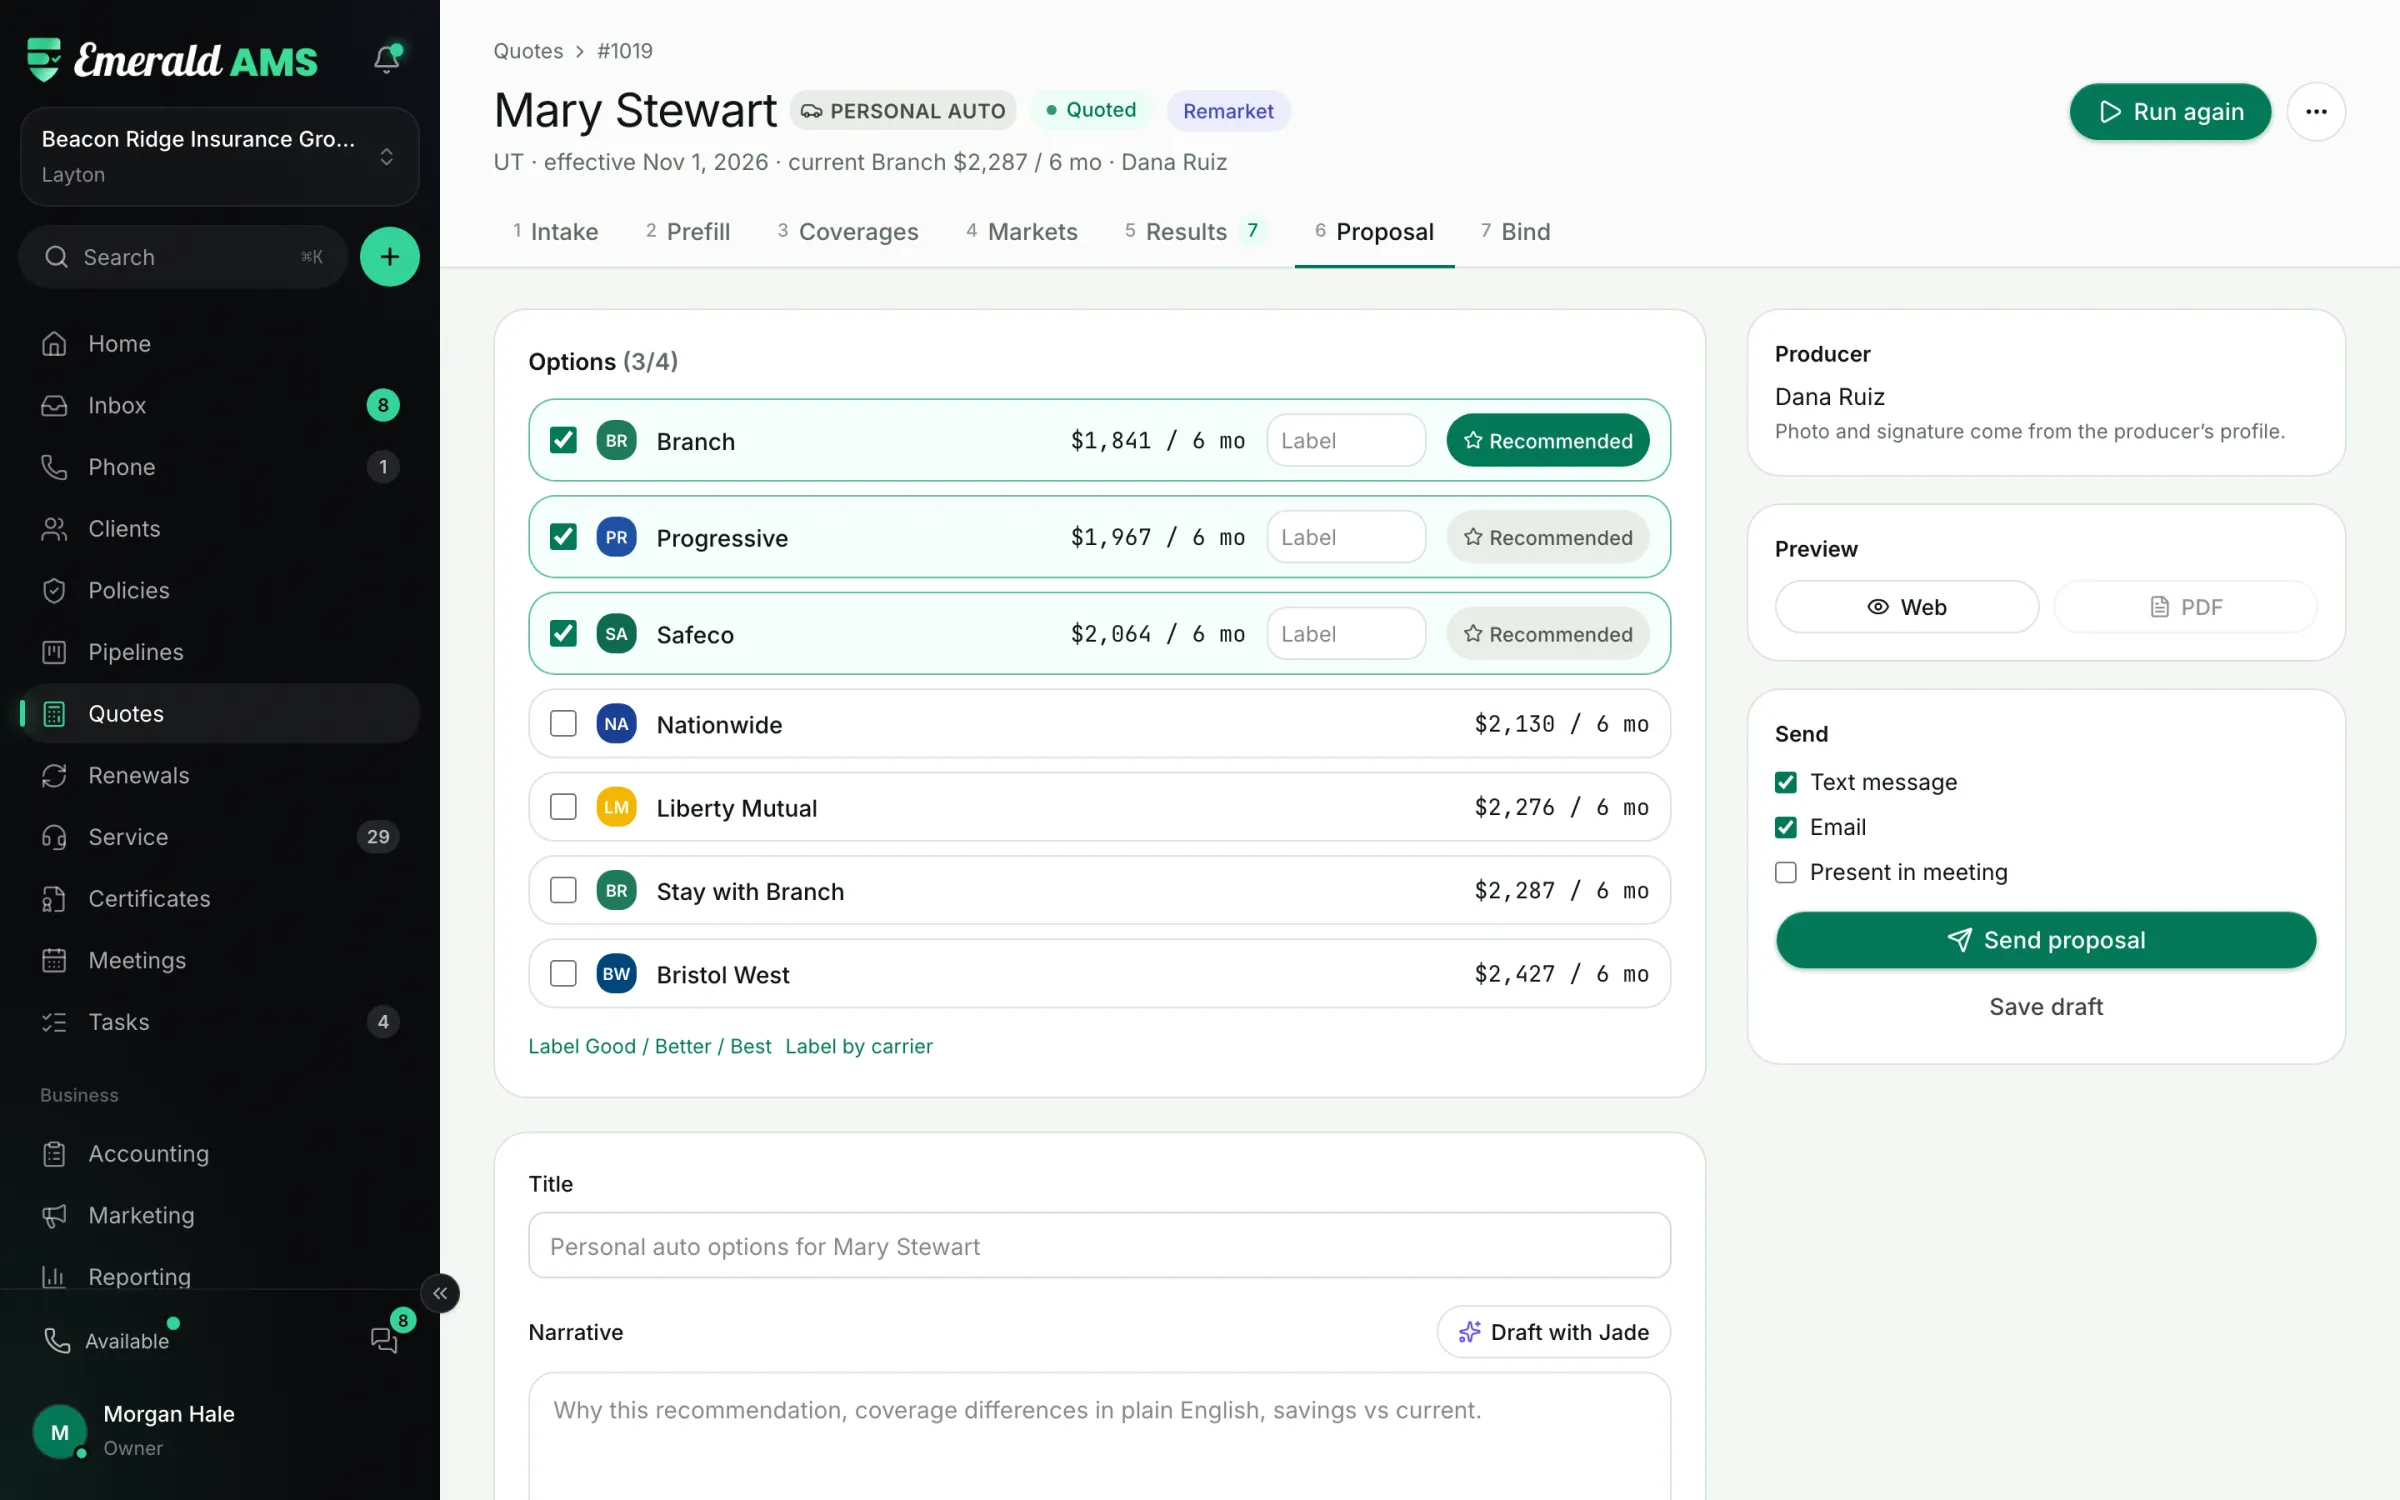Go to the Bind tab
The height and width of the screenshot is (1500, 2400).
click(x=1515, y=232)
